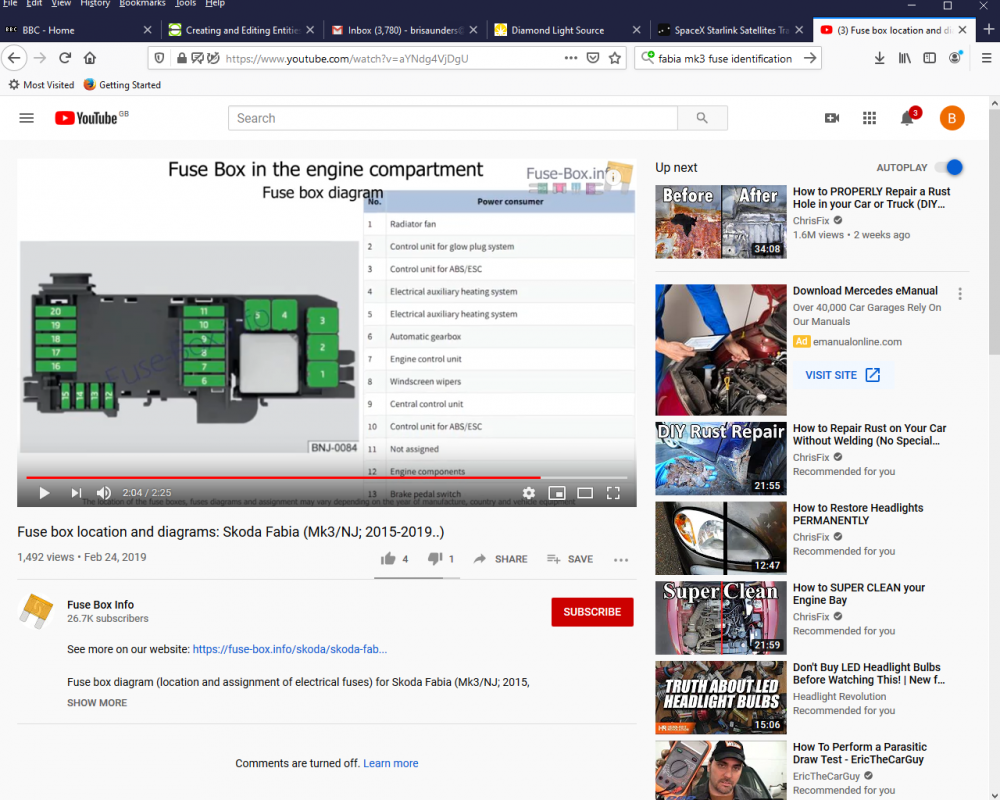This screenshot has width=1000, height=800.
Task: Open the notifications bell
Action: coord(907,118)
